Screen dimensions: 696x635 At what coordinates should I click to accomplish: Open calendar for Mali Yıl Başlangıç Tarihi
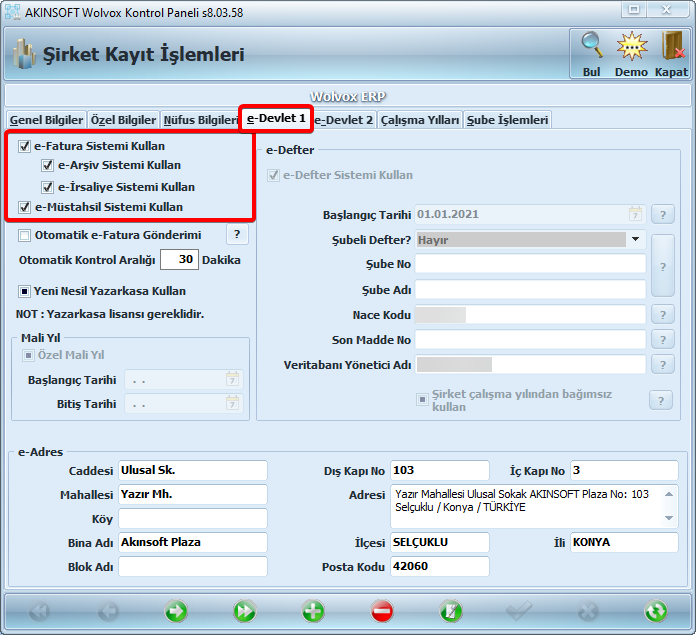click(x=232, y=379)
